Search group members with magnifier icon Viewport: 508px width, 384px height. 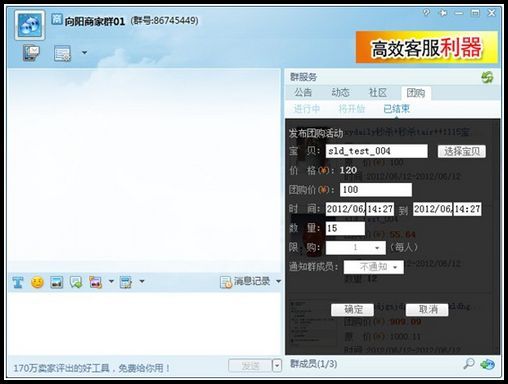pyautogui.click(x=469, y=364)
